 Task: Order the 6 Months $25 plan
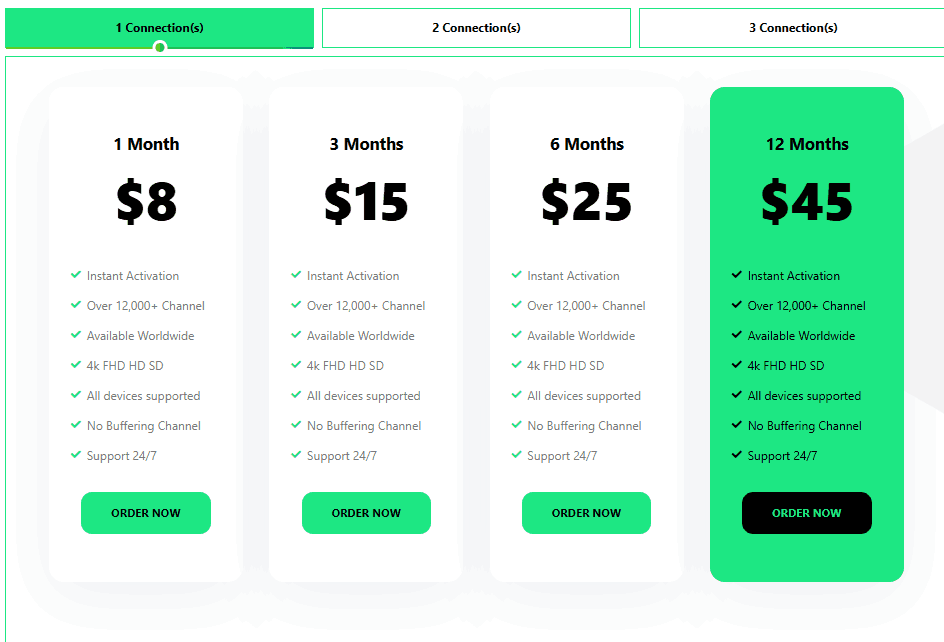(x=586, y=513)
